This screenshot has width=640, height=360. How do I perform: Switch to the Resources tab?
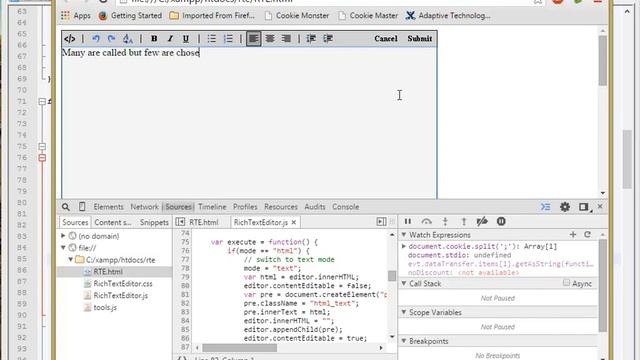coord(281,207)
